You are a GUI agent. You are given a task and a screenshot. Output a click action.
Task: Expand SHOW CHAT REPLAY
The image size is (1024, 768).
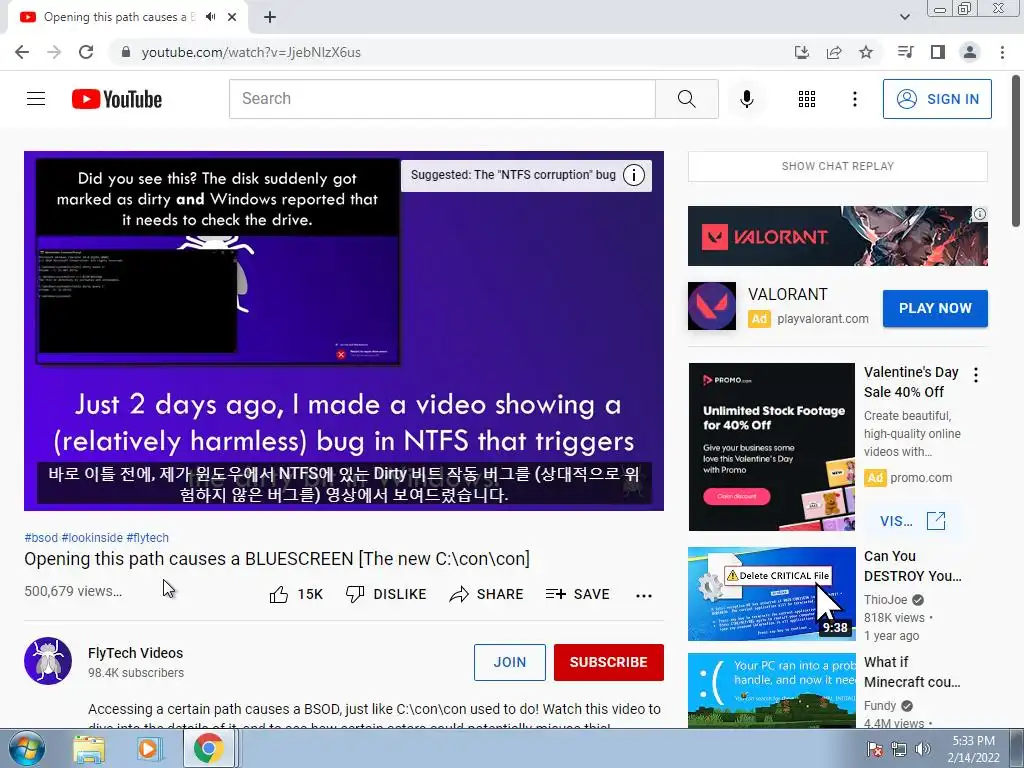tap(837, 166)
